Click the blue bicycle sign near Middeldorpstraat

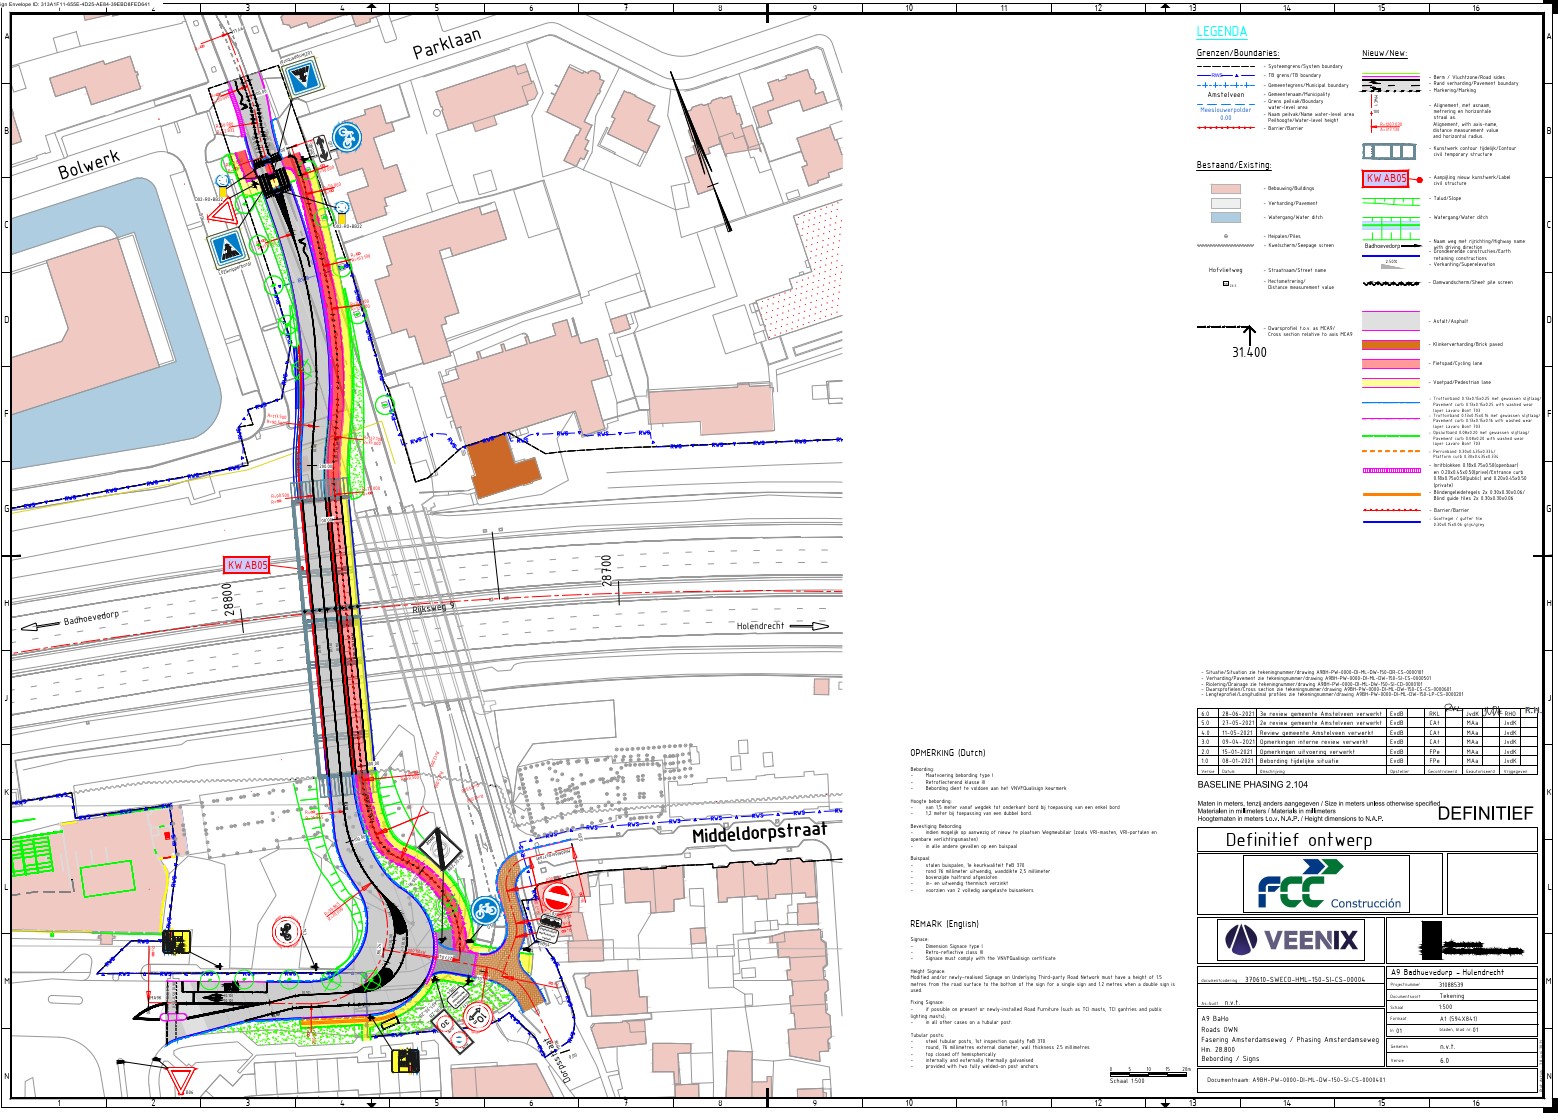tap(486, 910)
